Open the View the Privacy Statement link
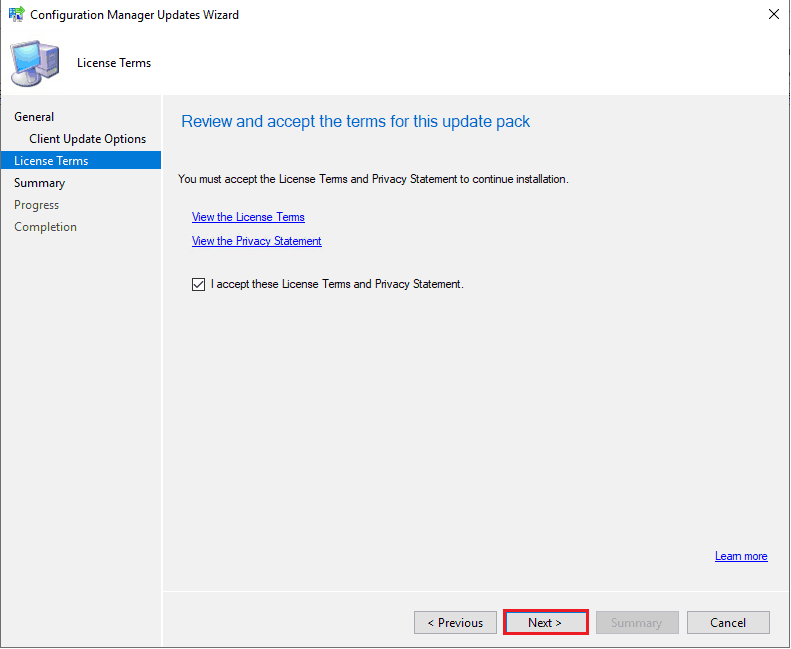This screenshot has height=649, width=791. (x=257, y=241)
